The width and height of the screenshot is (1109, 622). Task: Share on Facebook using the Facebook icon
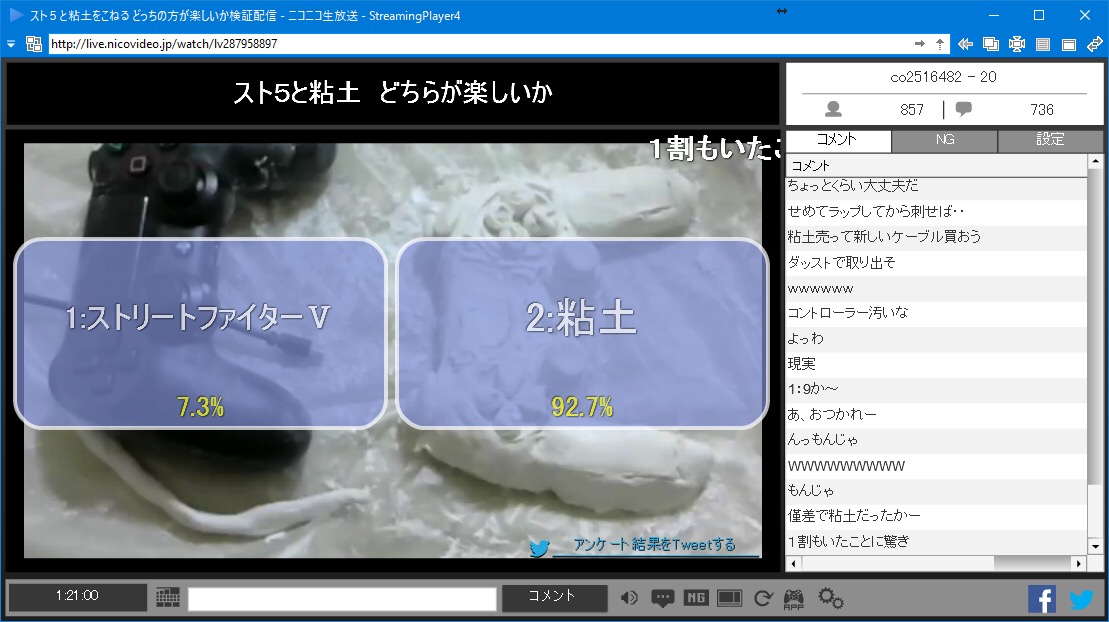coord(1042,599)
